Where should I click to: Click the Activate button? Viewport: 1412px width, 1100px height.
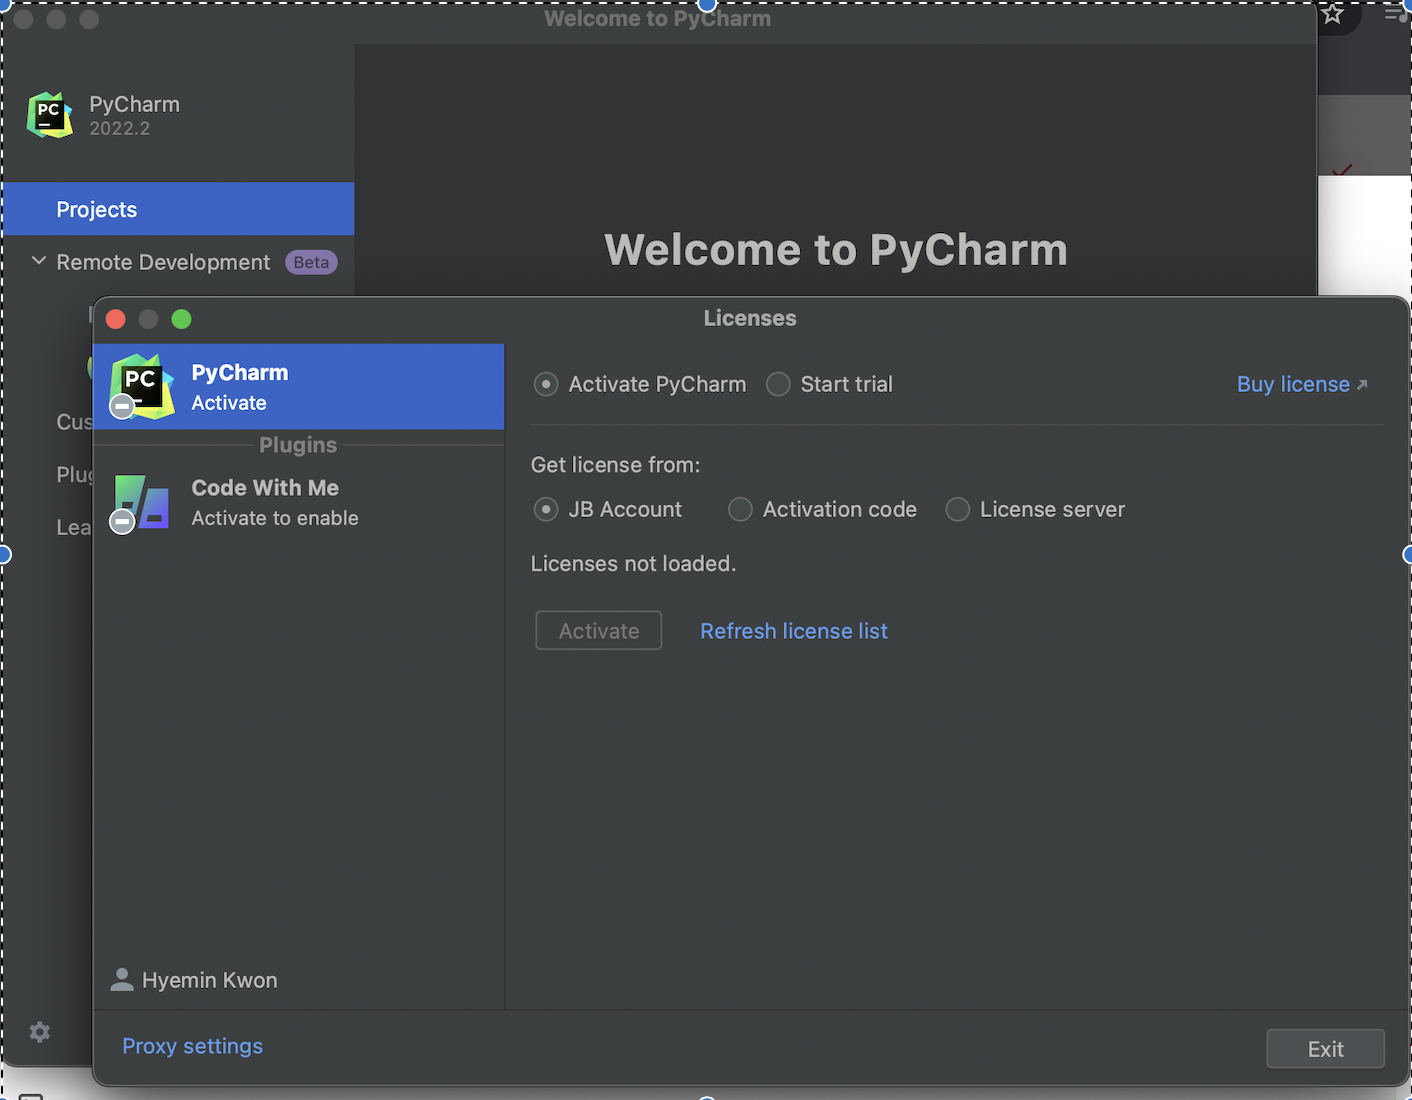[x=599, y=631]
